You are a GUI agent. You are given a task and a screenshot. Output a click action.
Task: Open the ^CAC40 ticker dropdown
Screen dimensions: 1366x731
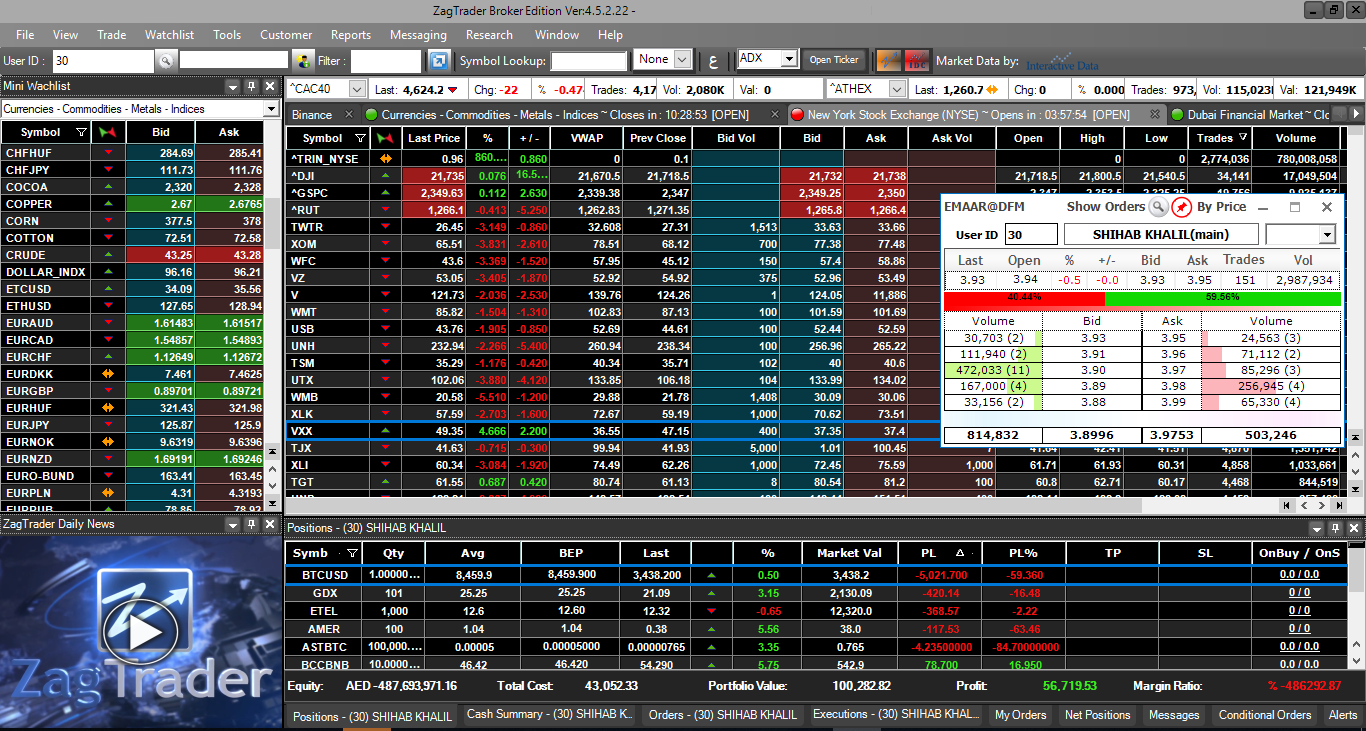coord(359,89)
